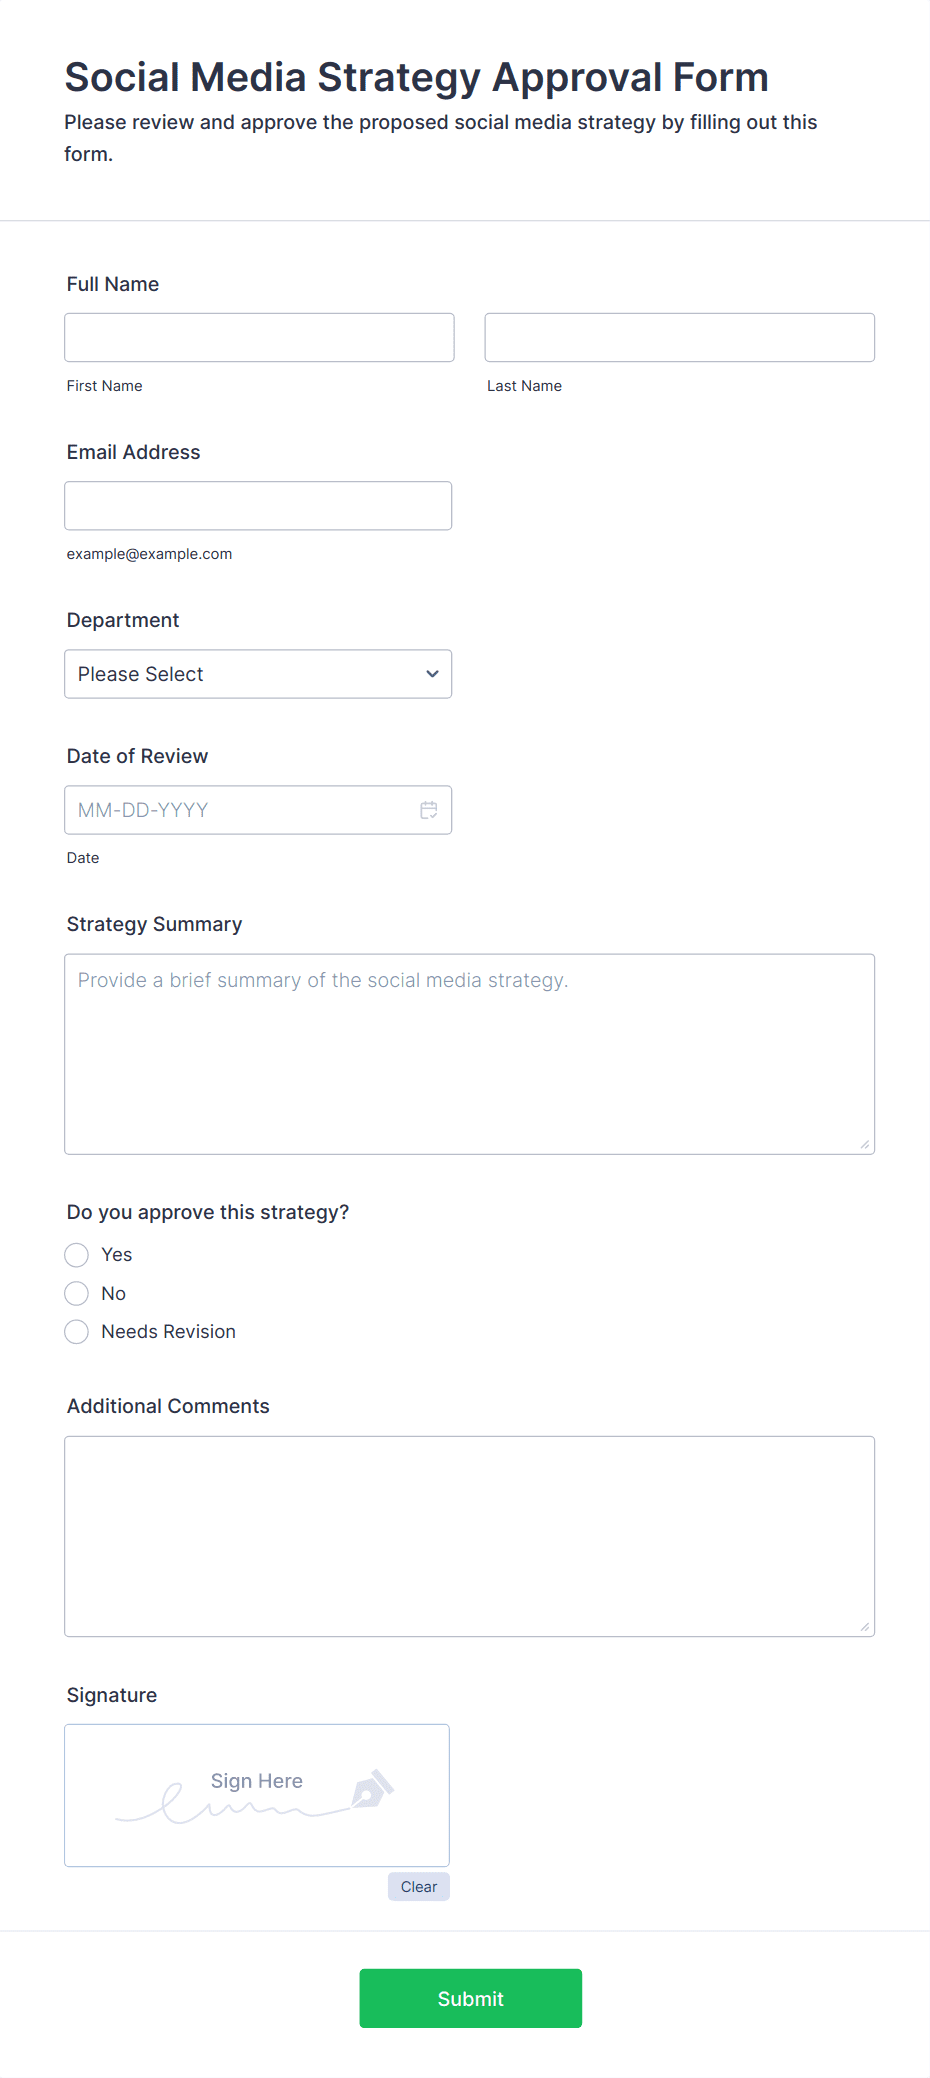The image size is (930, 2078).
Task: Click inside the Strategy Summary textarea
Action: (469, 1054)
